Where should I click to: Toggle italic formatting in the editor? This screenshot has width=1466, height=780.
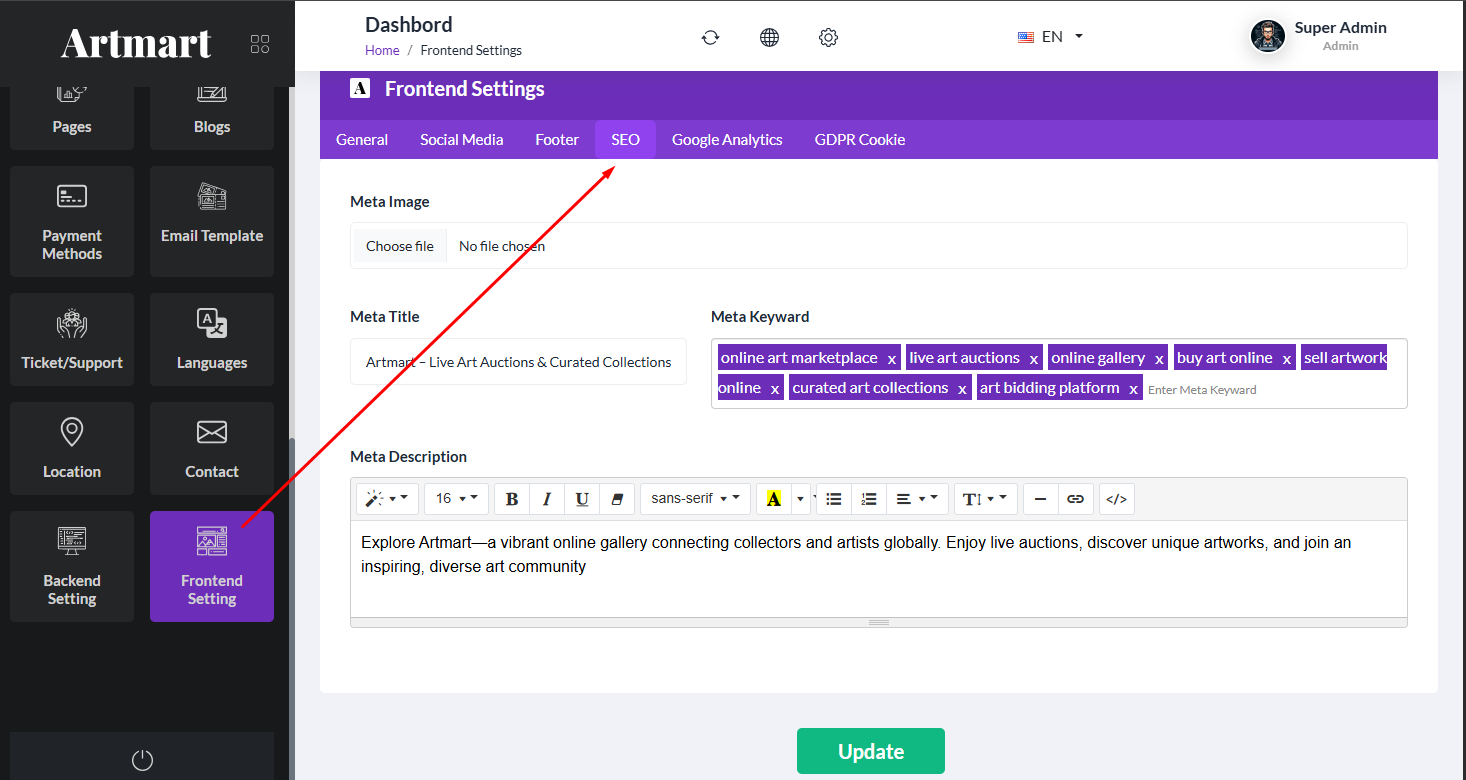pyautogui.click(x=547, y=499)
